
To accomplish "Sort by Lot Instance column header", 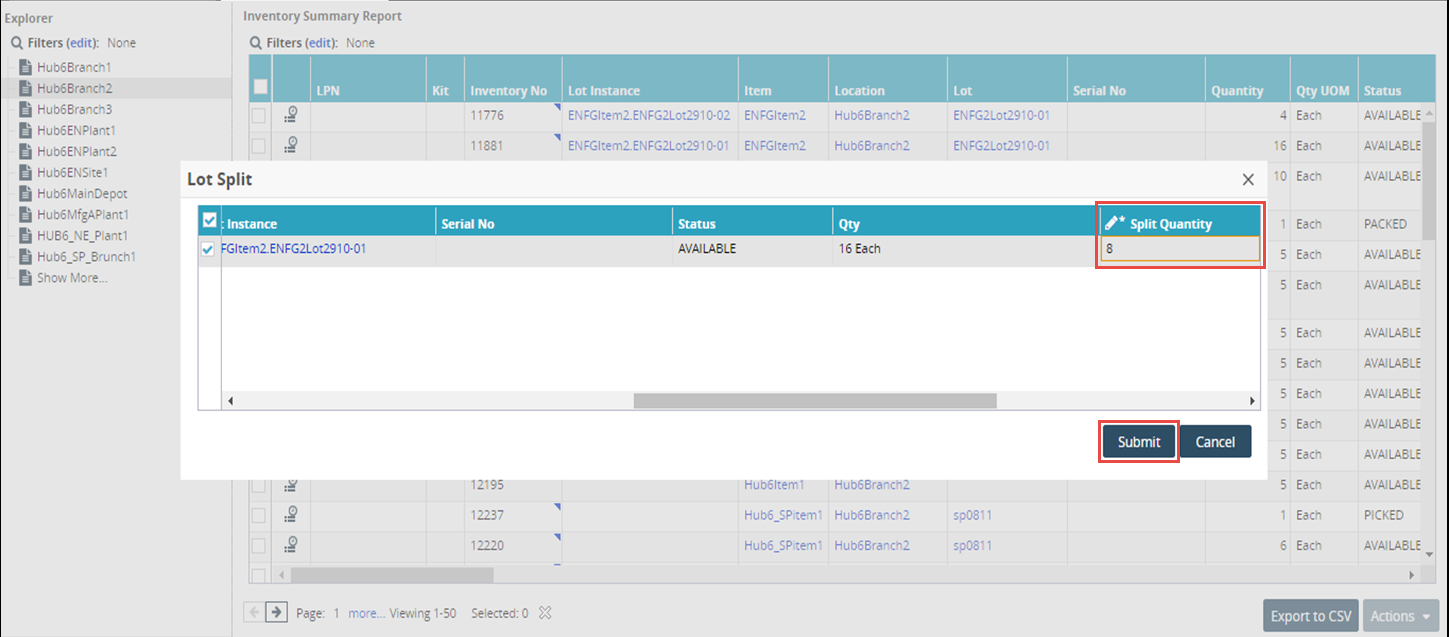I will [604, 90].
